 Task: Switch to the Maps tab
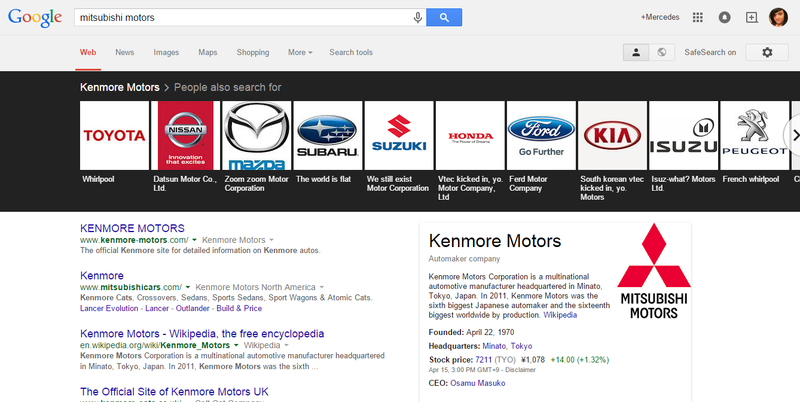tap(208, 52)
